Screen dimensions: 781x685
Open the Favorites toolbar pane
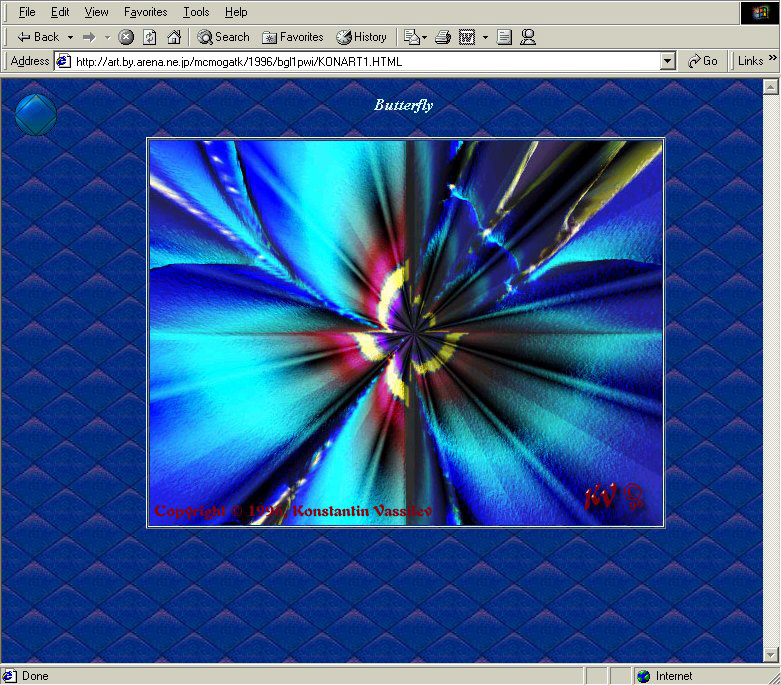click(x=292, y=37)
